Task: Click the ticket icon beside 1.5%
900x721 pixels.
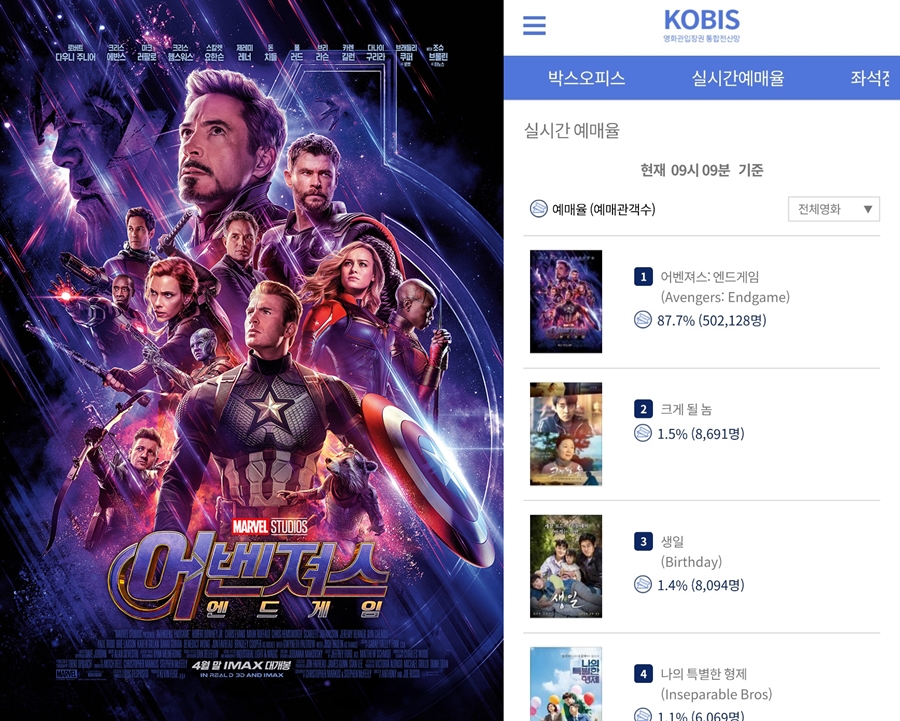Action: click(x=643, y=433)
